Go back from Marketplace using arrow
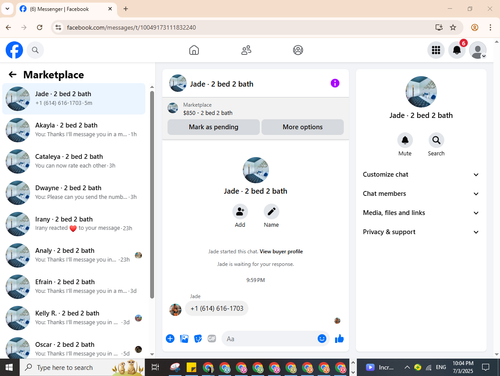500x376 pixels. tap(13, 74)
